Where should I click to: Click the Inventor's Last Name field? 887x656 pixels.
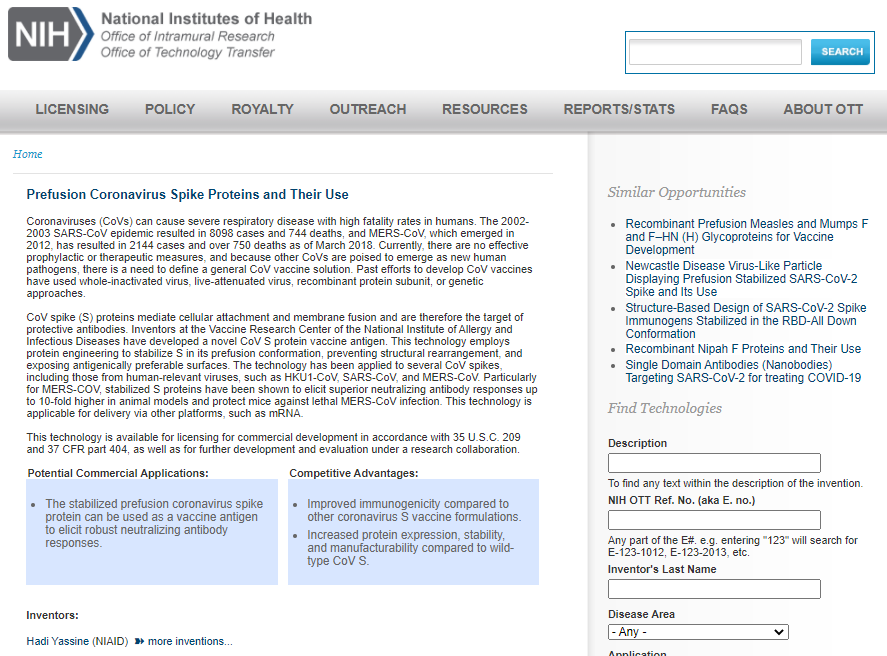(x=714, y=589)
